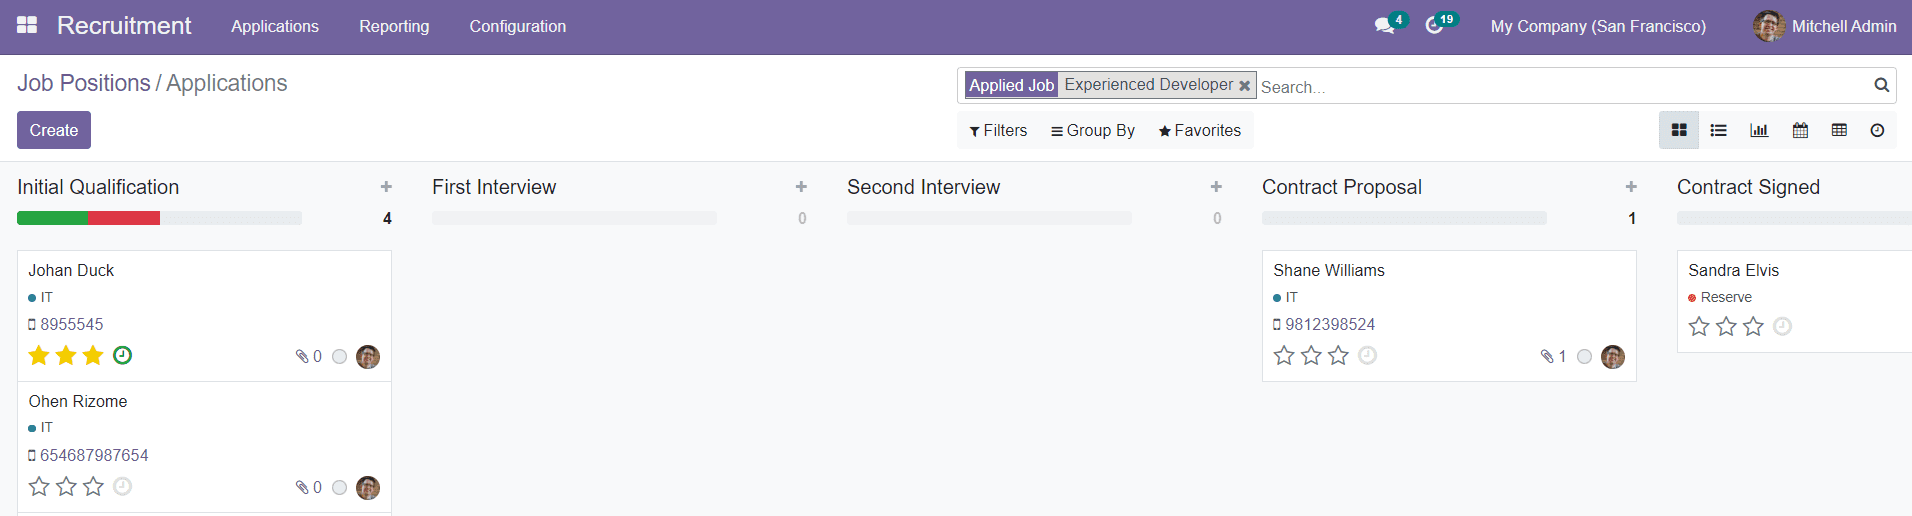Open the conversations messages icon
The image size is (1912, 516).
[1384, 26]
